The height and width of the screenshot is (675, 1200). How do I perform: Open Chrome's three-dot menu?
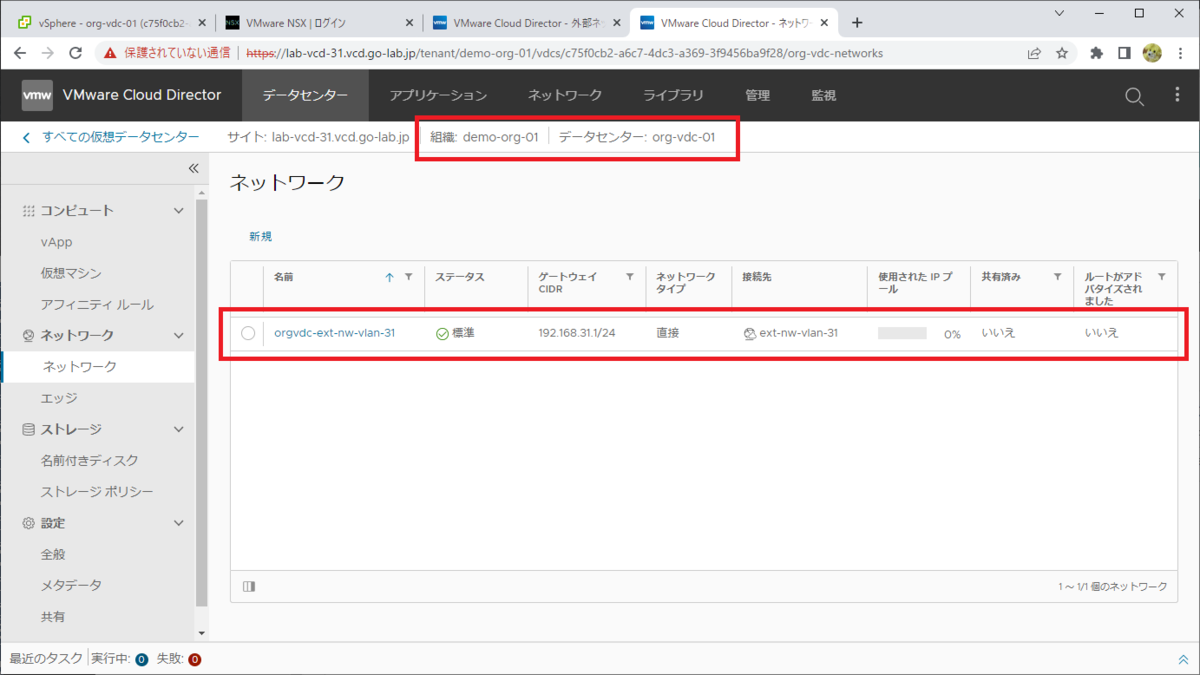coord(1180,53)
